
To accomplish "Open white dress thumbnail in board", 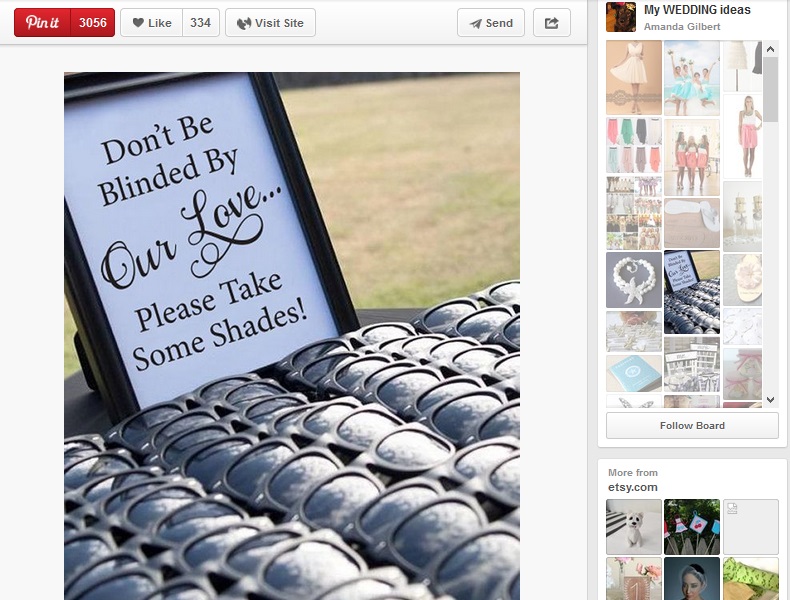I will [x=633, y=77].
